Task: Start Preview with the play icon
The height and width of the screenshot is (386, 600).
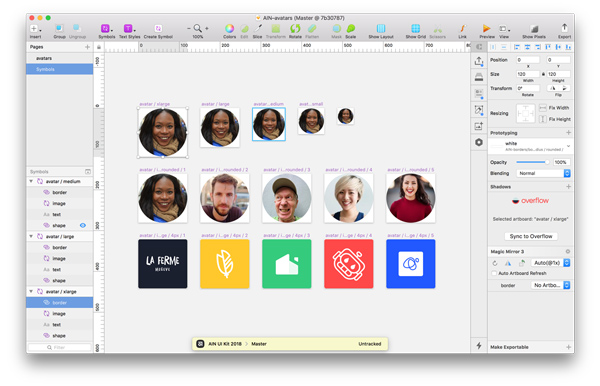Action: coord(486,28)
